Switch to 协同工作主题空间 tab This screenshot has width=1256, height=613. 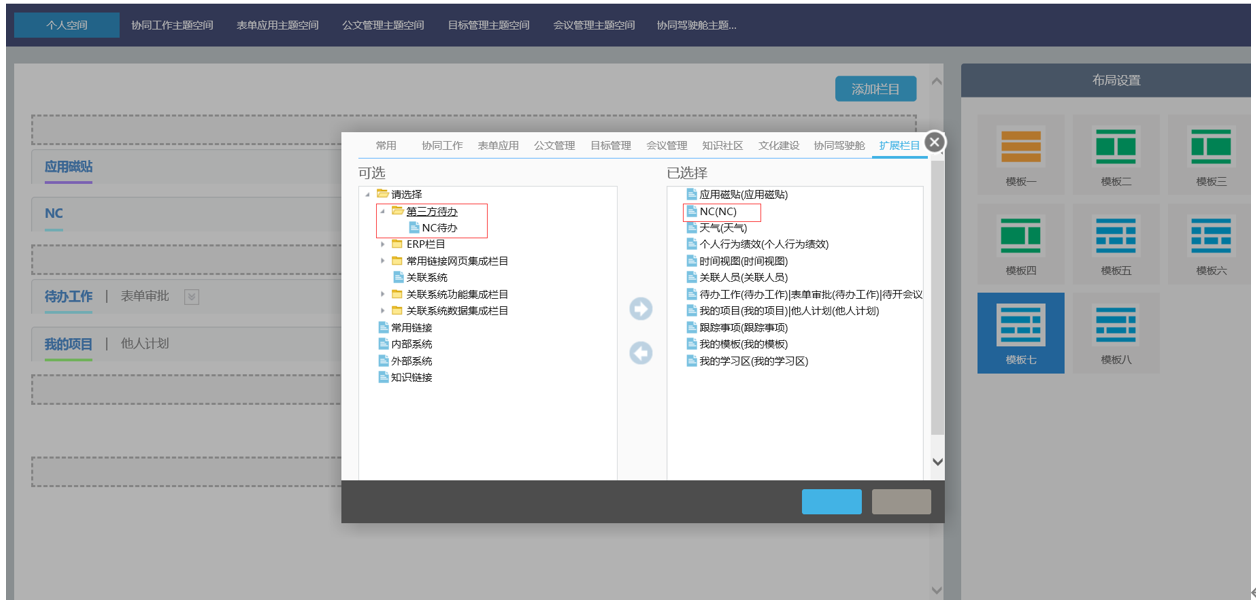pos(172,25)
